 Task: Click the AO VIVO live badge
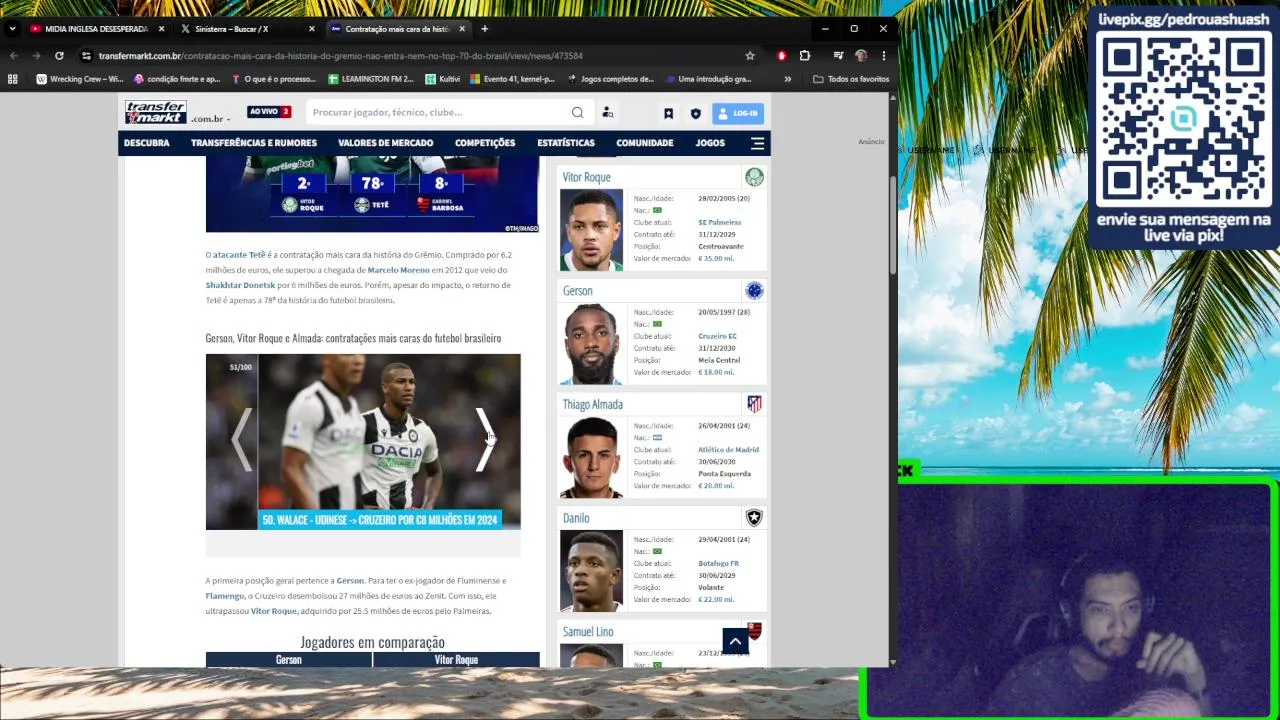coord(269,112)
